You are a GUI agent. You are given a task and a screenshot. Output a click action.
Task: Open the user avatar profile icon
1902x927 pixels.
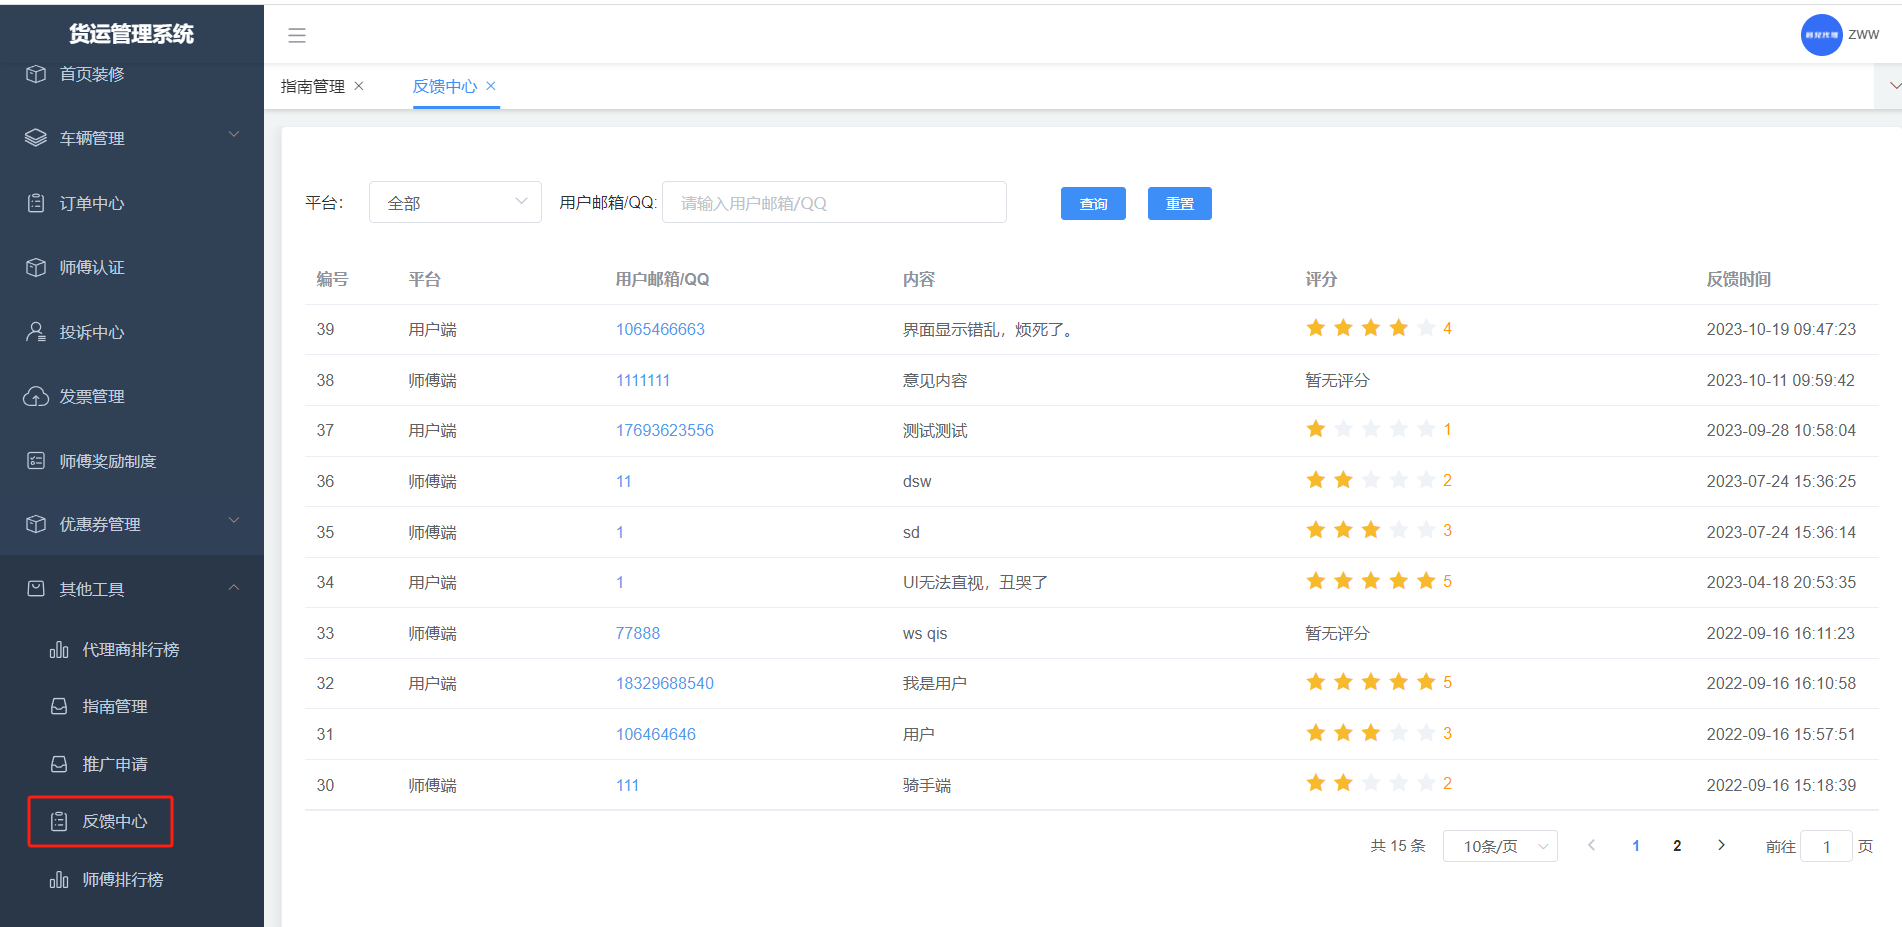(x=1820, y=35)
